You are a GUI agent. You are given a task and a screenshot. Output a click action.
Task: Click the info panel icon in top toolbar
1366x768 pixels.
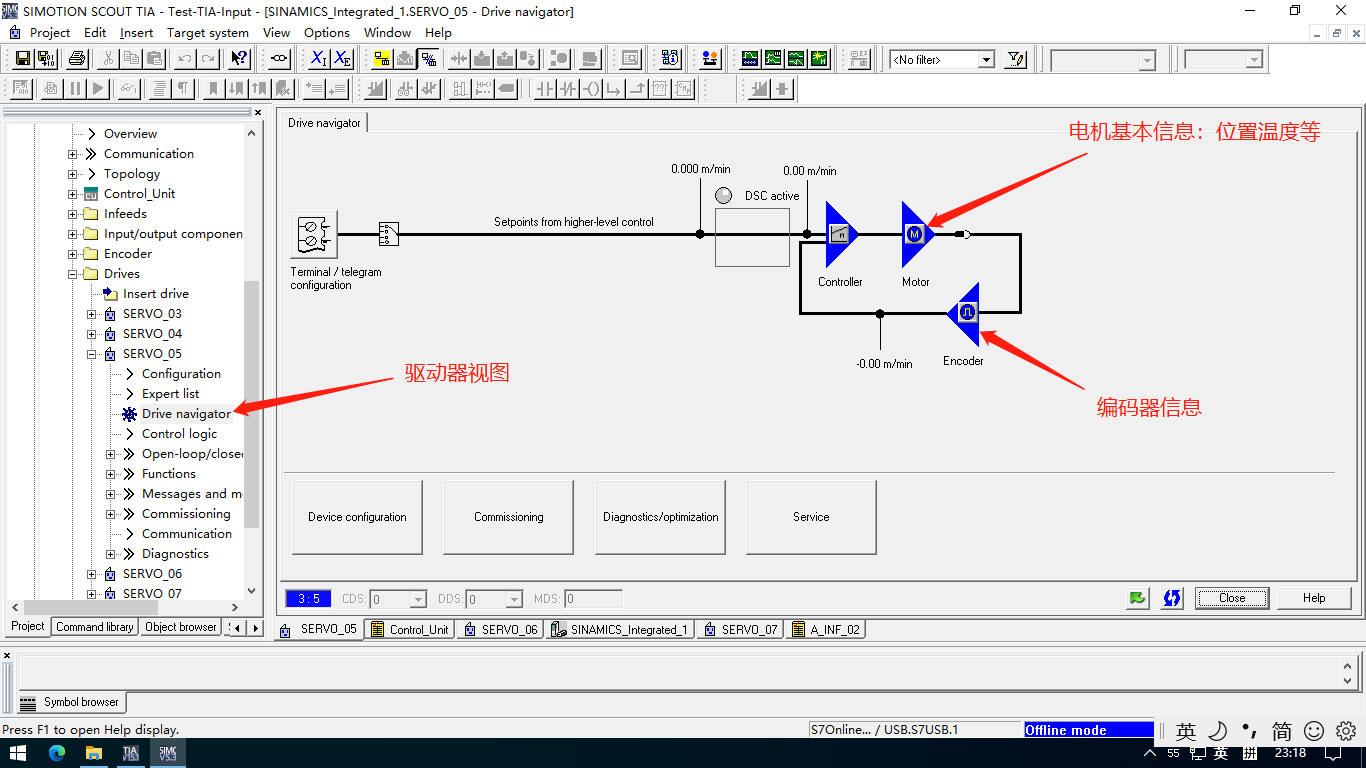670,59
